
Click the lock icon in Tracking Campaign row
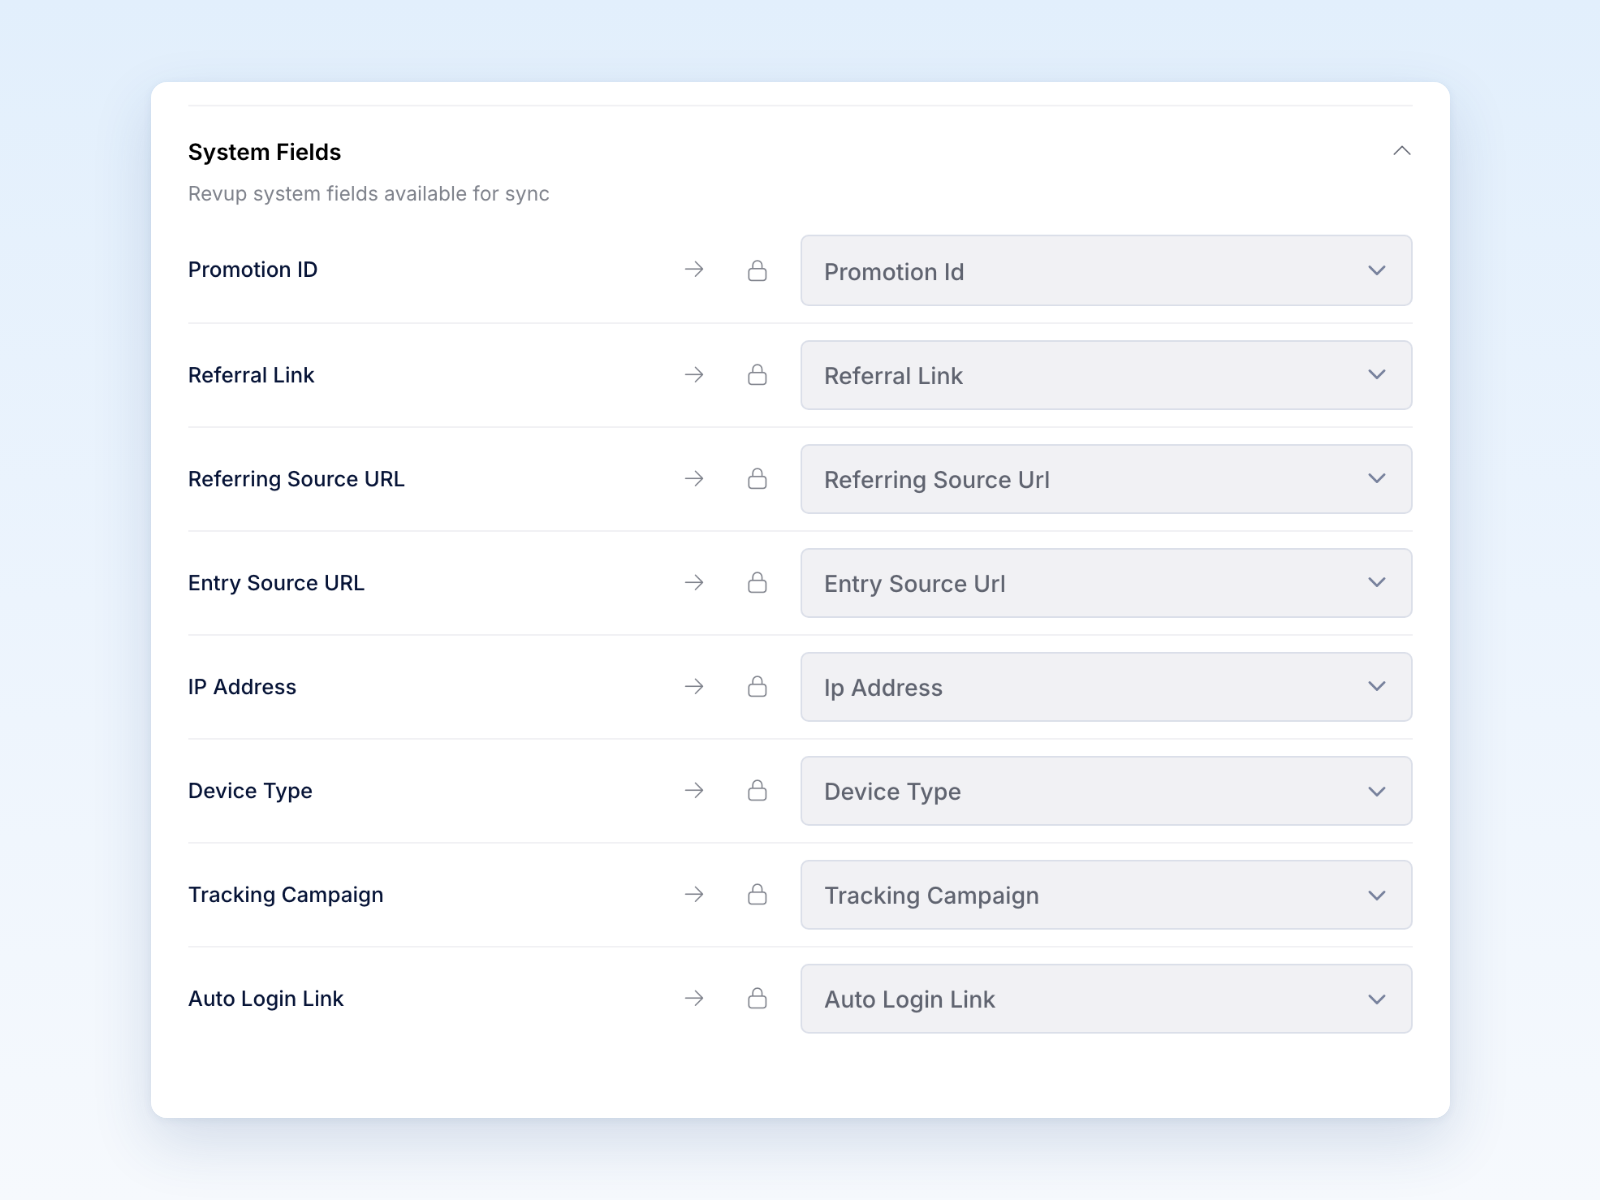pyautogui.click(x=758, y=895)
